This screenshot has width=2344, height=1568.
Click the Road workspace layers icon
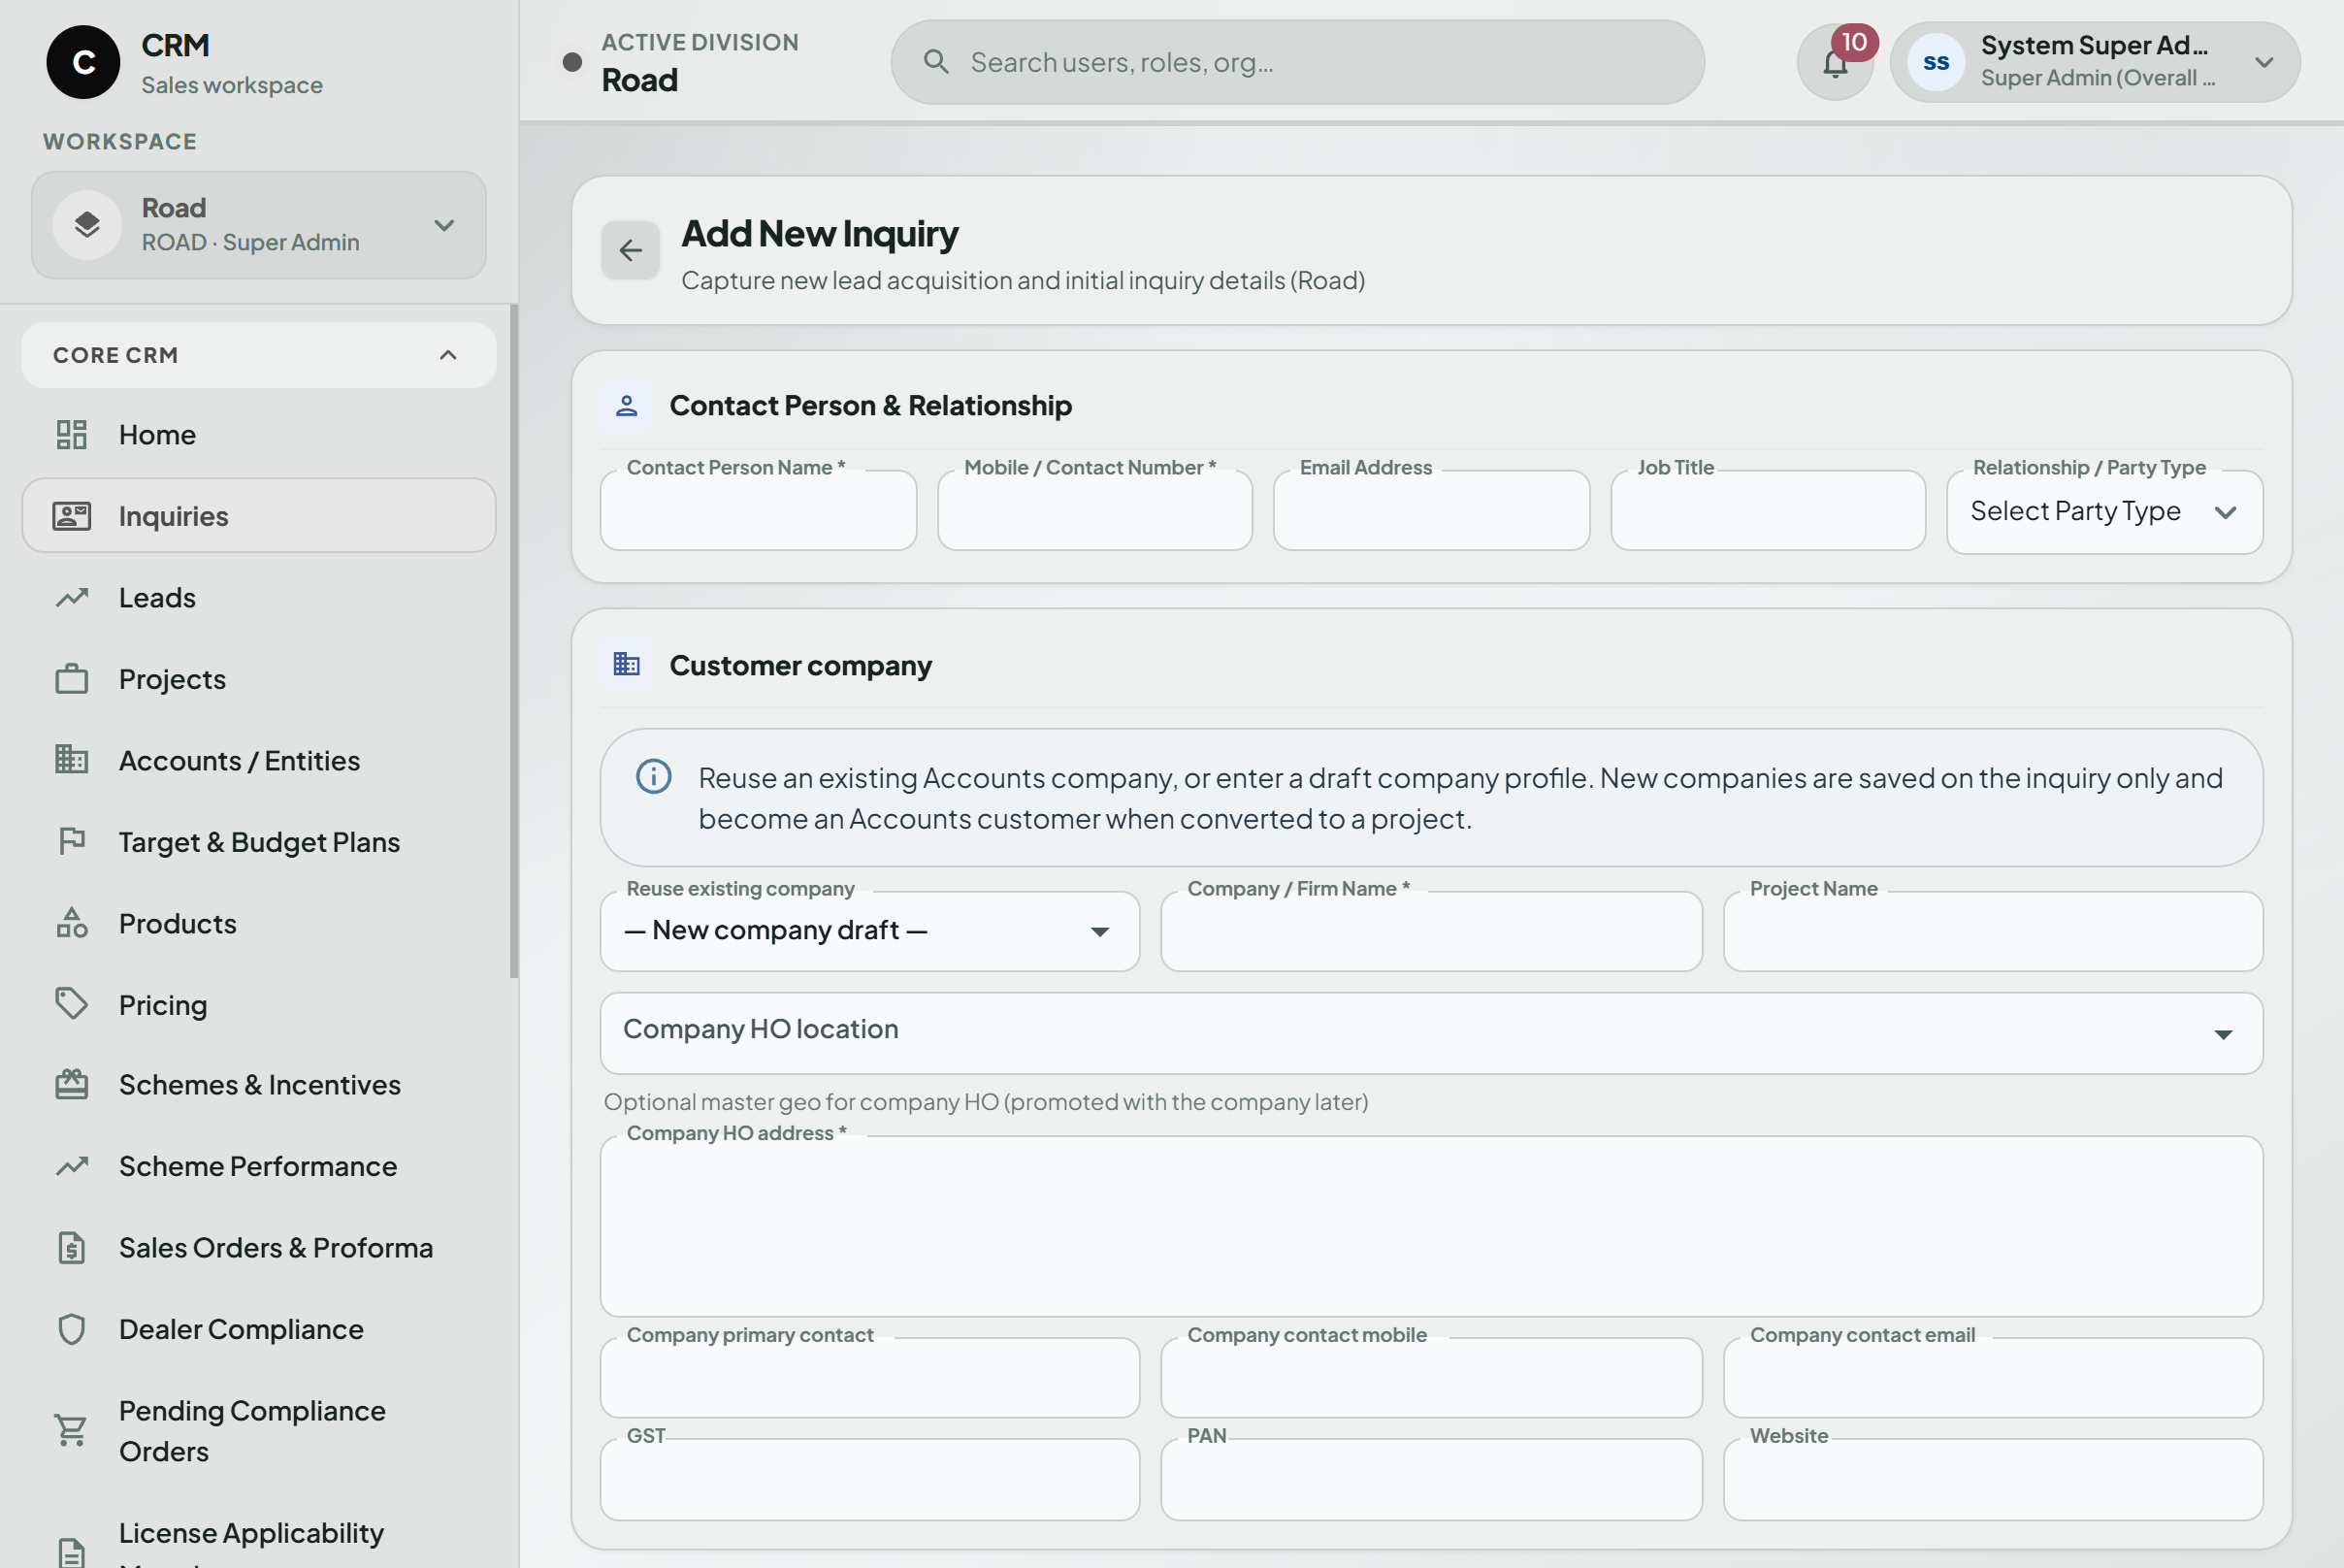(x=87, y=225)
